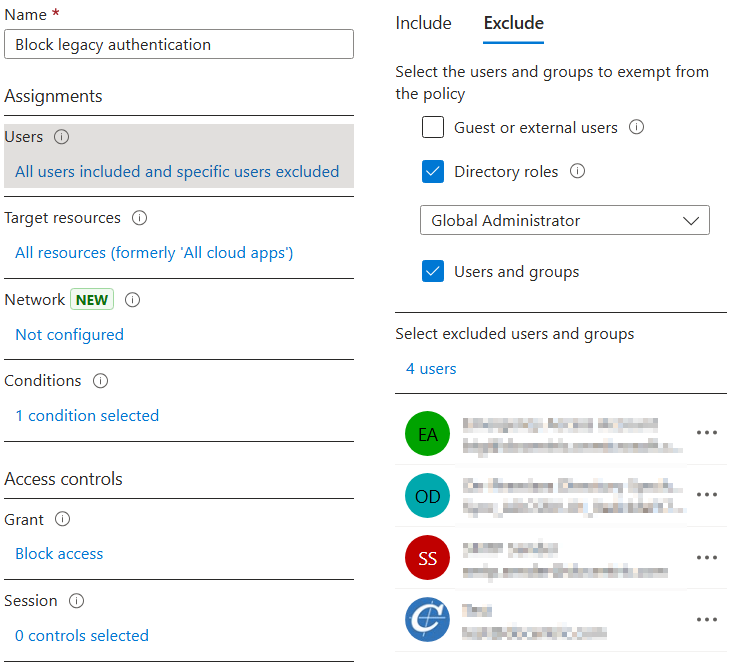Click the info icon beside Target resources
The width and height of the screenshot is (737, 665).
point(140,218)
